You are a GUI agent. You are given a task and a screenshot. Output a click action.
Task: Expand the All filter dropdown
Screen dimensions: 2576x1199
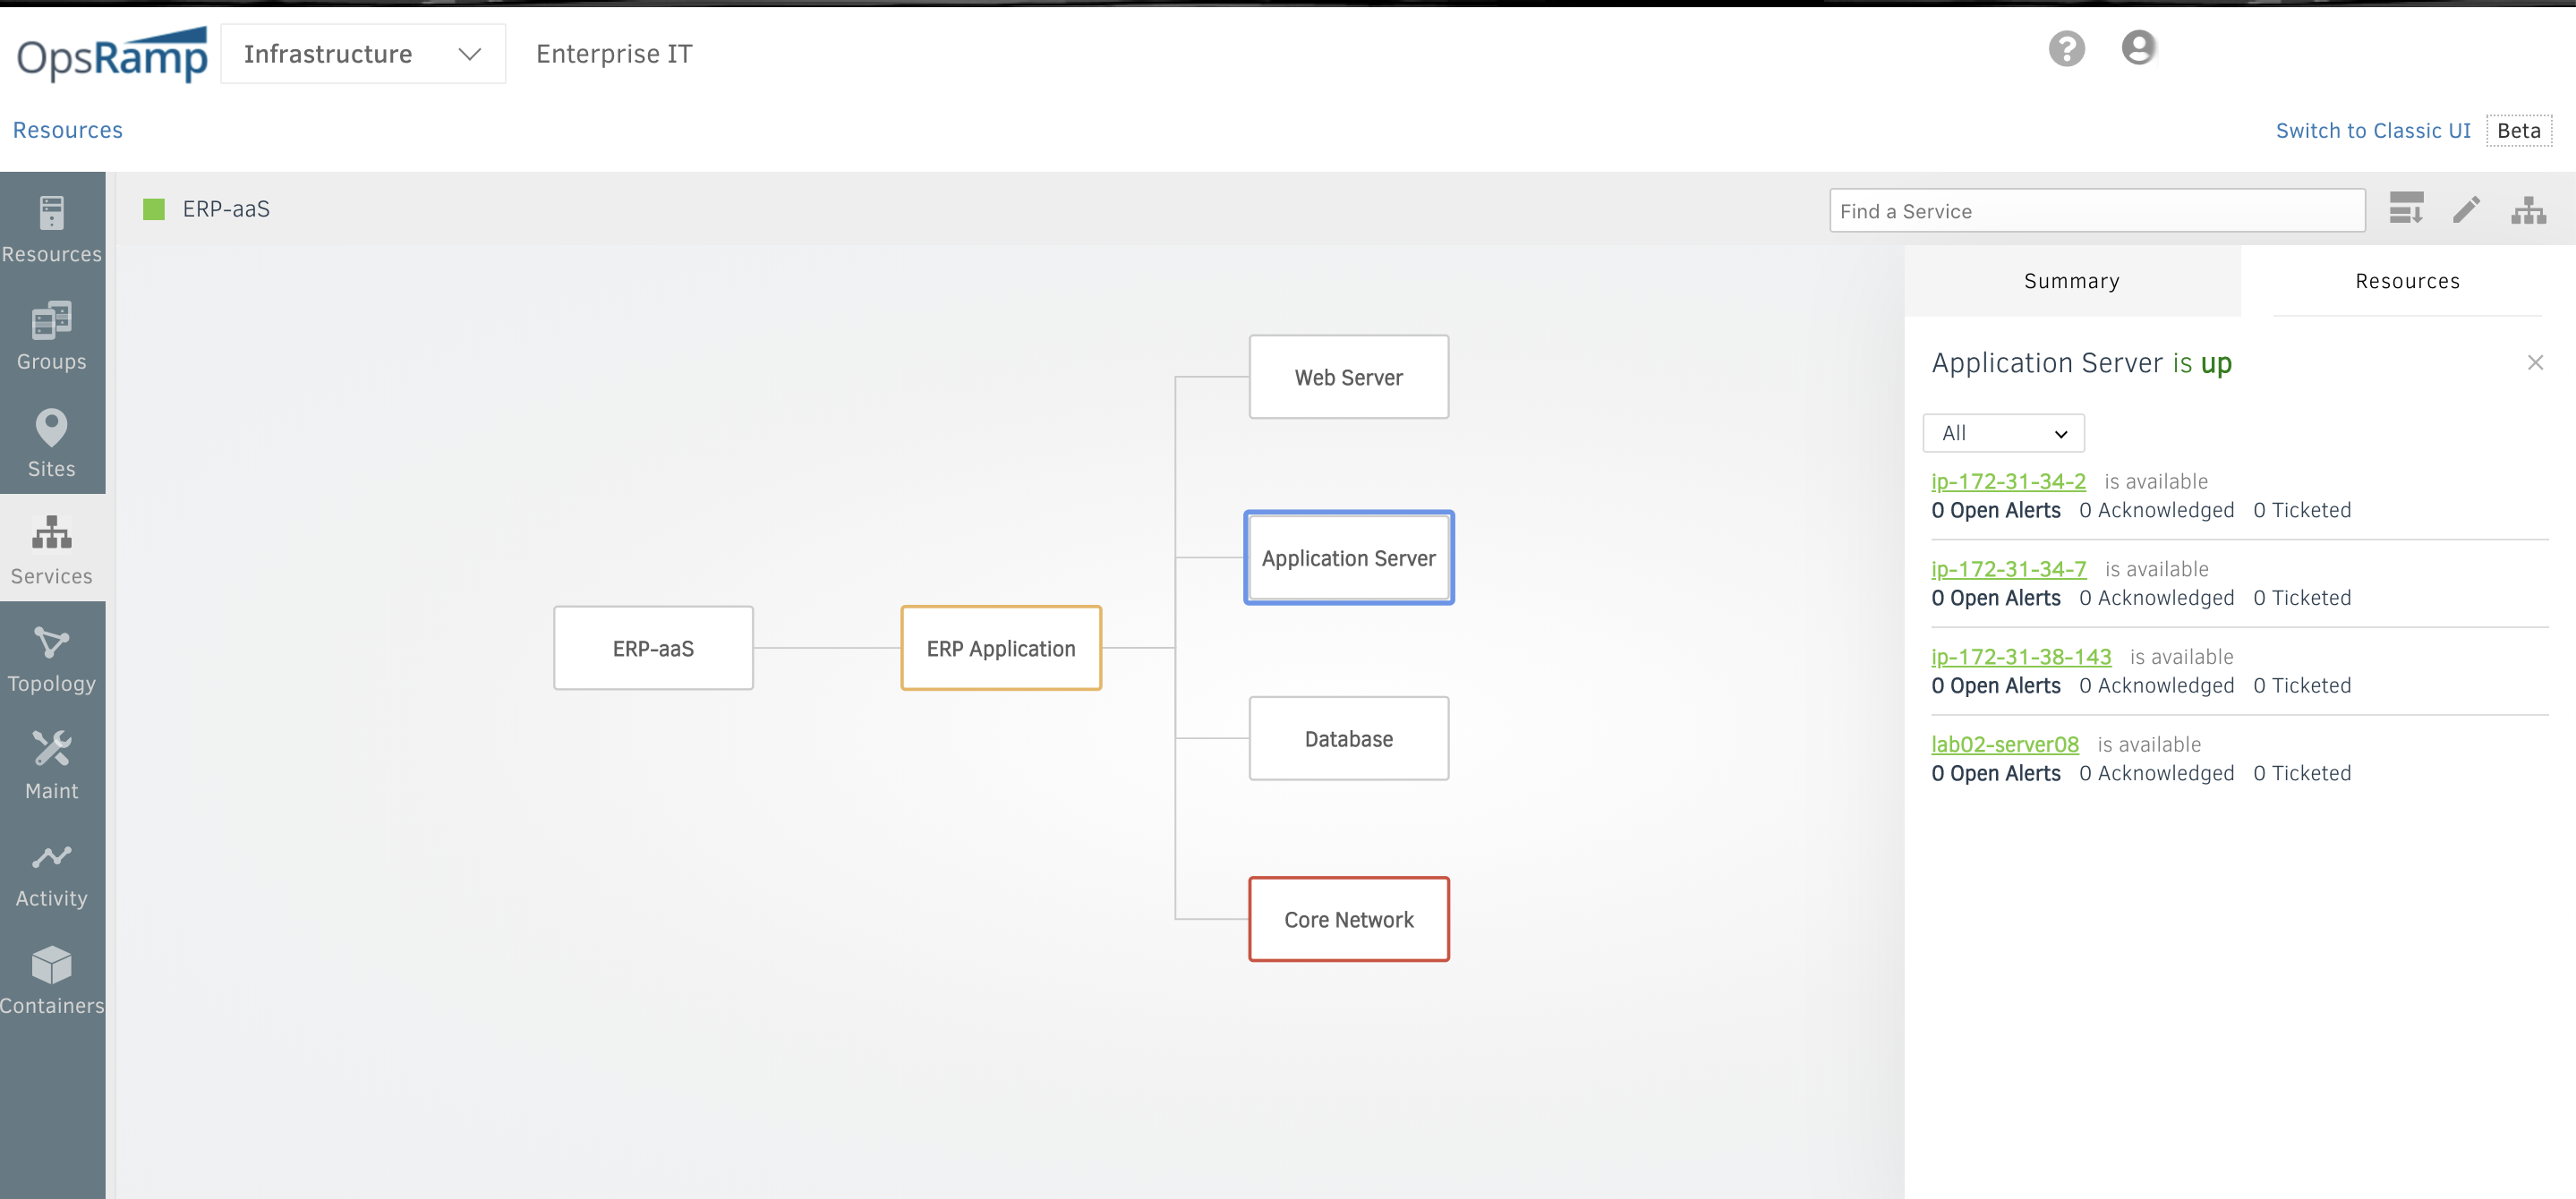[x=2002, y=432]
